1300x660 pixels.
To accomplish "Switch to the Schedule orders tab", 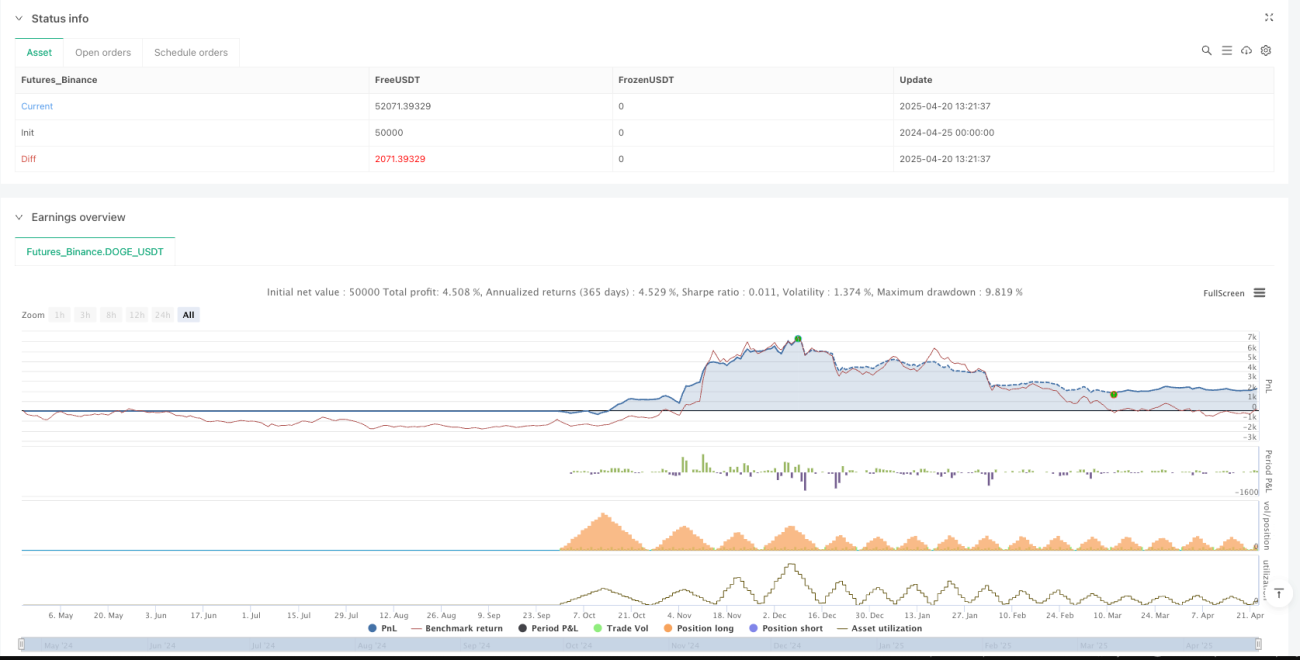I will (191, 53).
